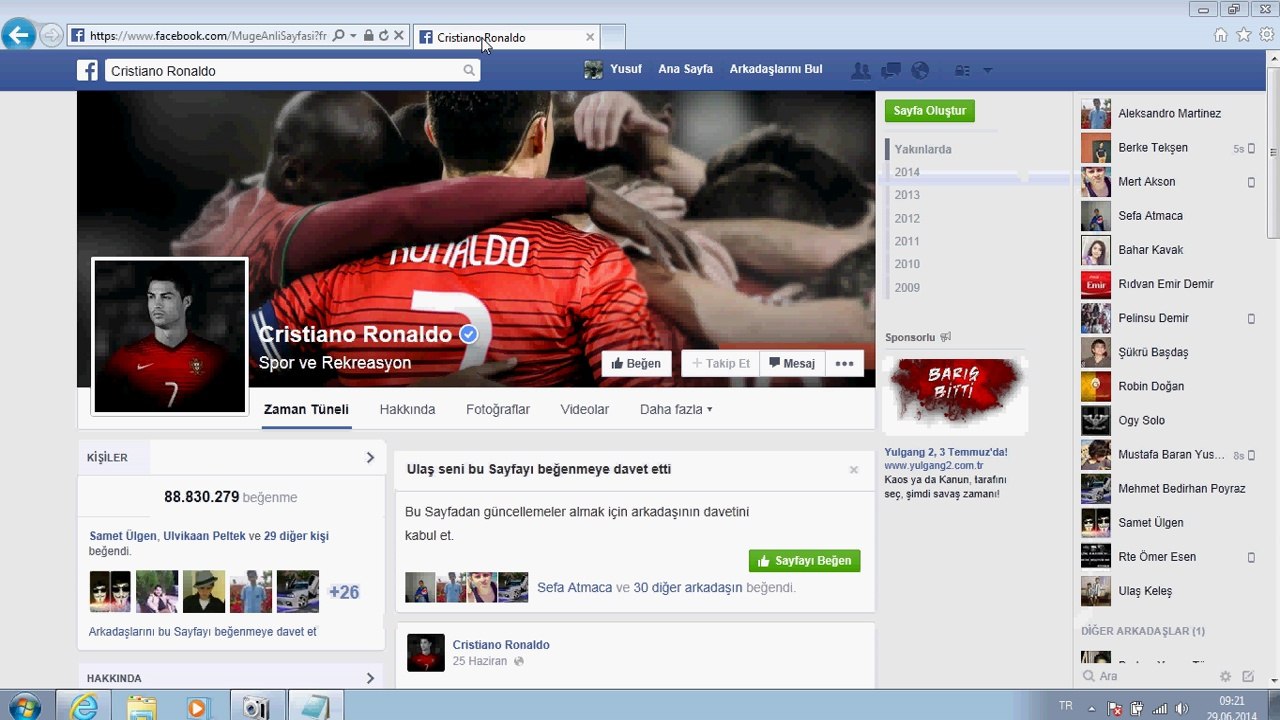Dismiss the page invitation card
The width and height of the screenshot is (1280, 720).
tap(854, 470)
